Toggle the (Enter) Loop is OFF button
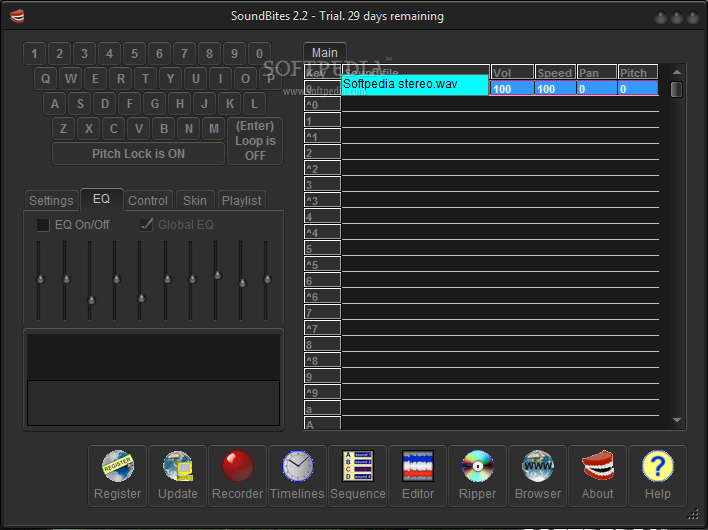Screen dimensions: 708x530 click(255, 141)
